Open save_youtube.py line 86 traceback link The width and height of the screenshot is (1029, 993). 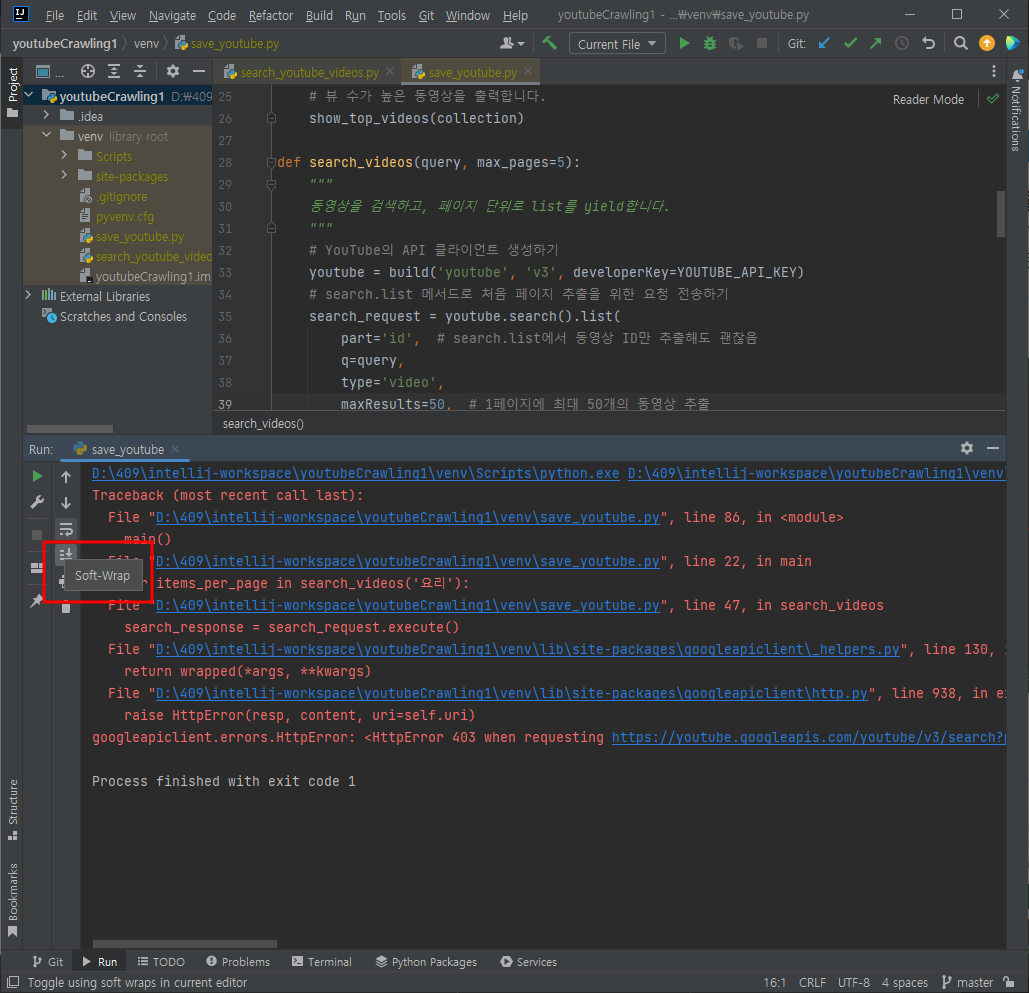(x=407, y=517)
